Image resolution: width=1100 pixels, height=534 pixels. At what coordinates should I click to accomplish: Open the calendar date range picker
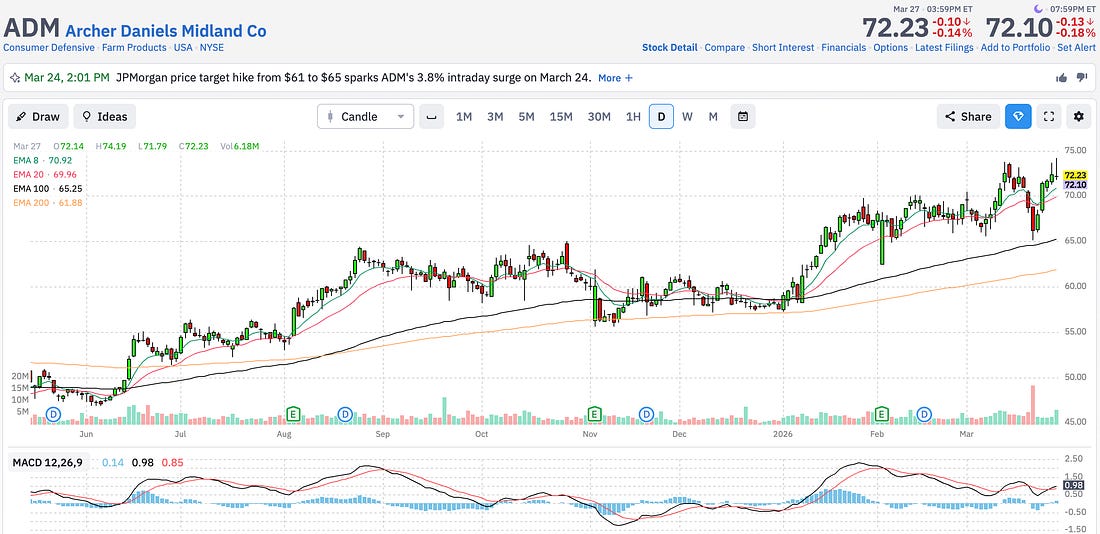(742, 116)
